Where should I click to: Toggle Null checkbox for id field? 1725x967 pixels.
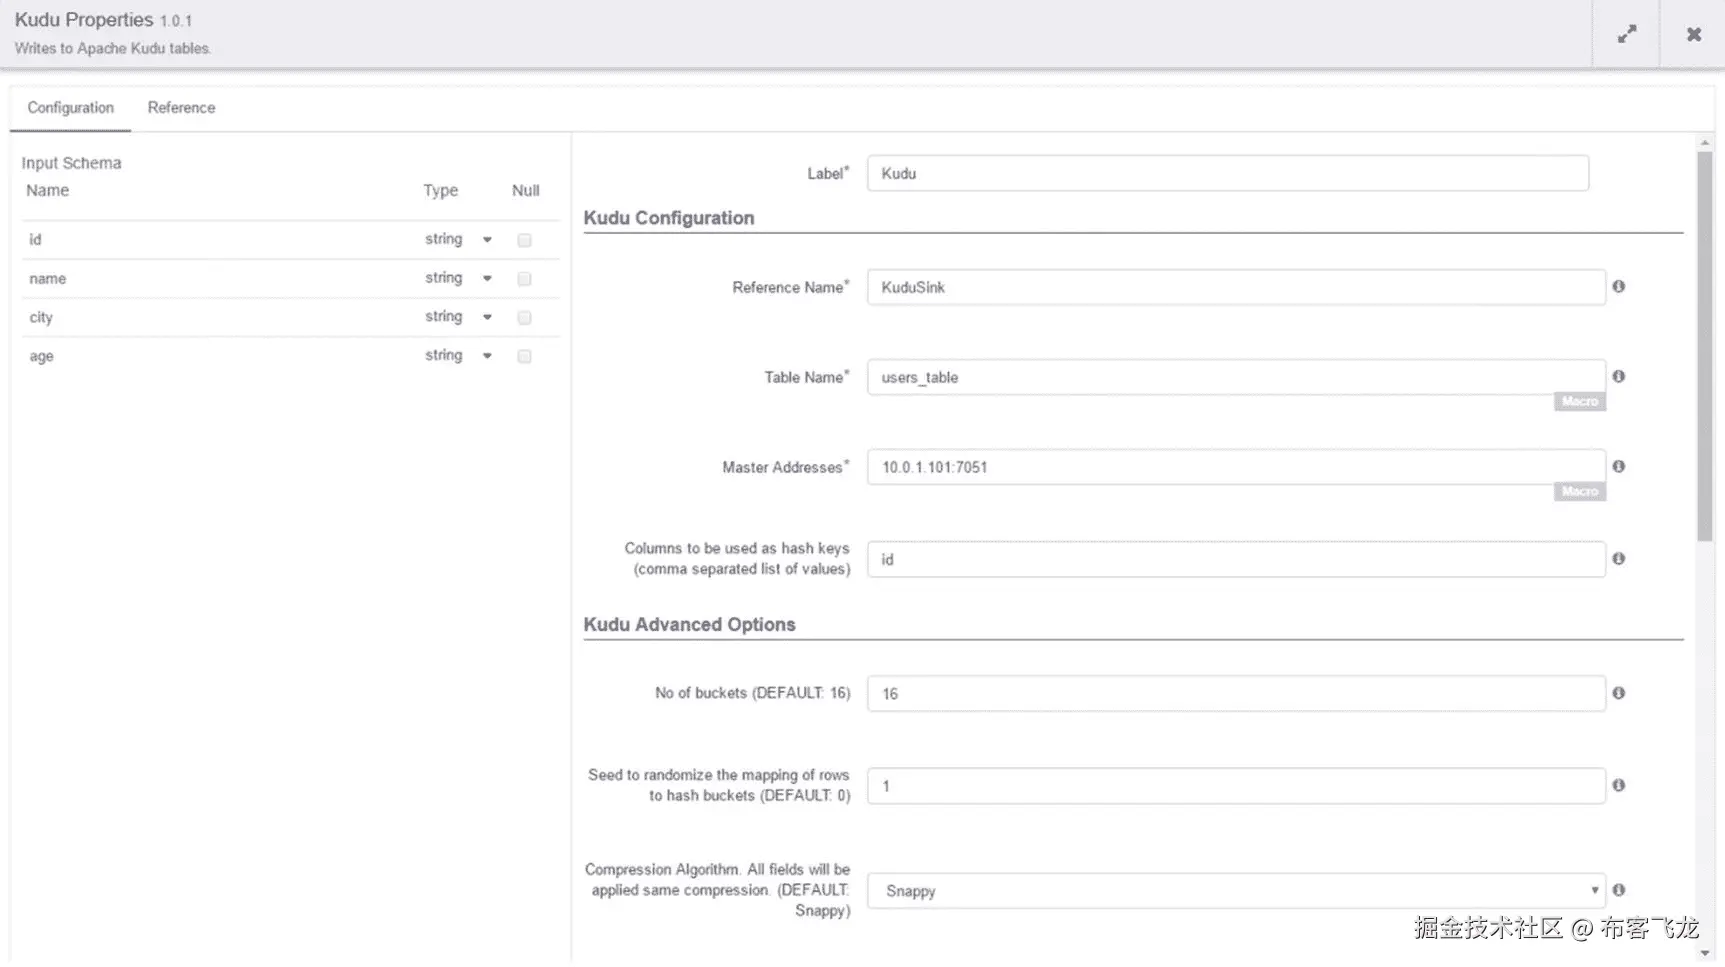point(524,240)
